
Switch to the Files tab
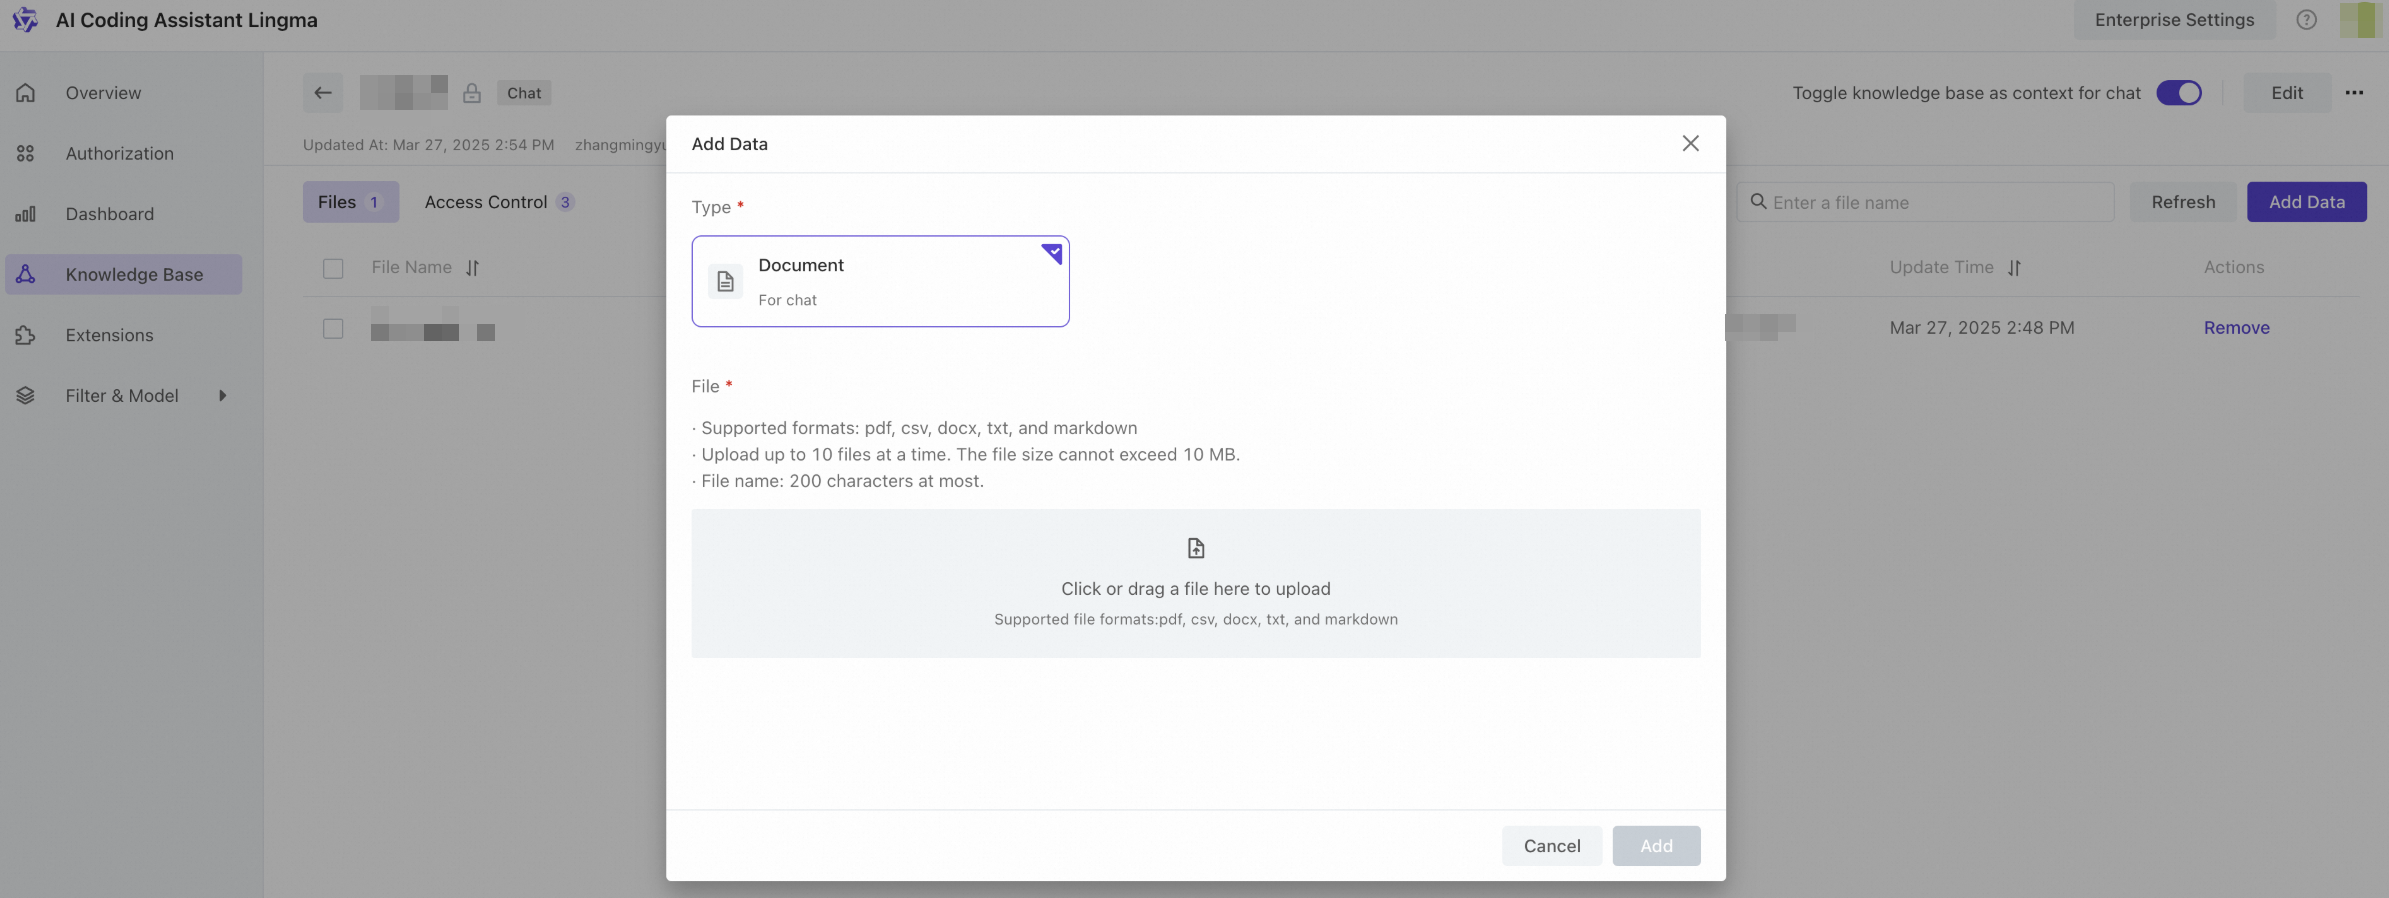[x=351, y=202]
